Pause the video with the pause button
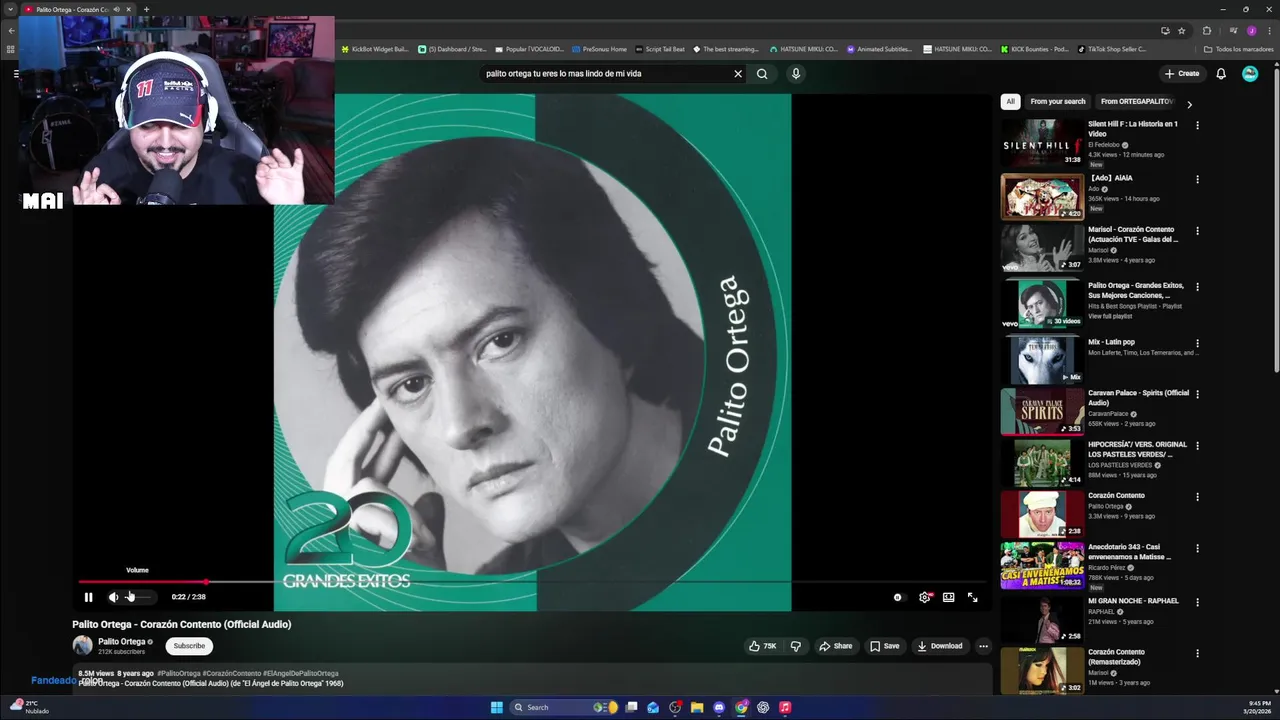The height and width of the screenshot is (720, 1280). 88,597
